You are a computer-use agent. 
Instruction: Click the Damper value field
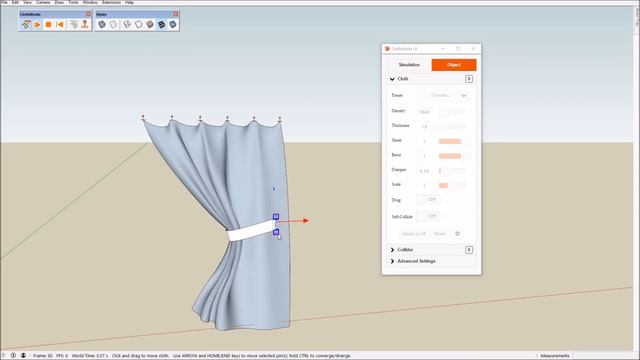click(424, 171)
